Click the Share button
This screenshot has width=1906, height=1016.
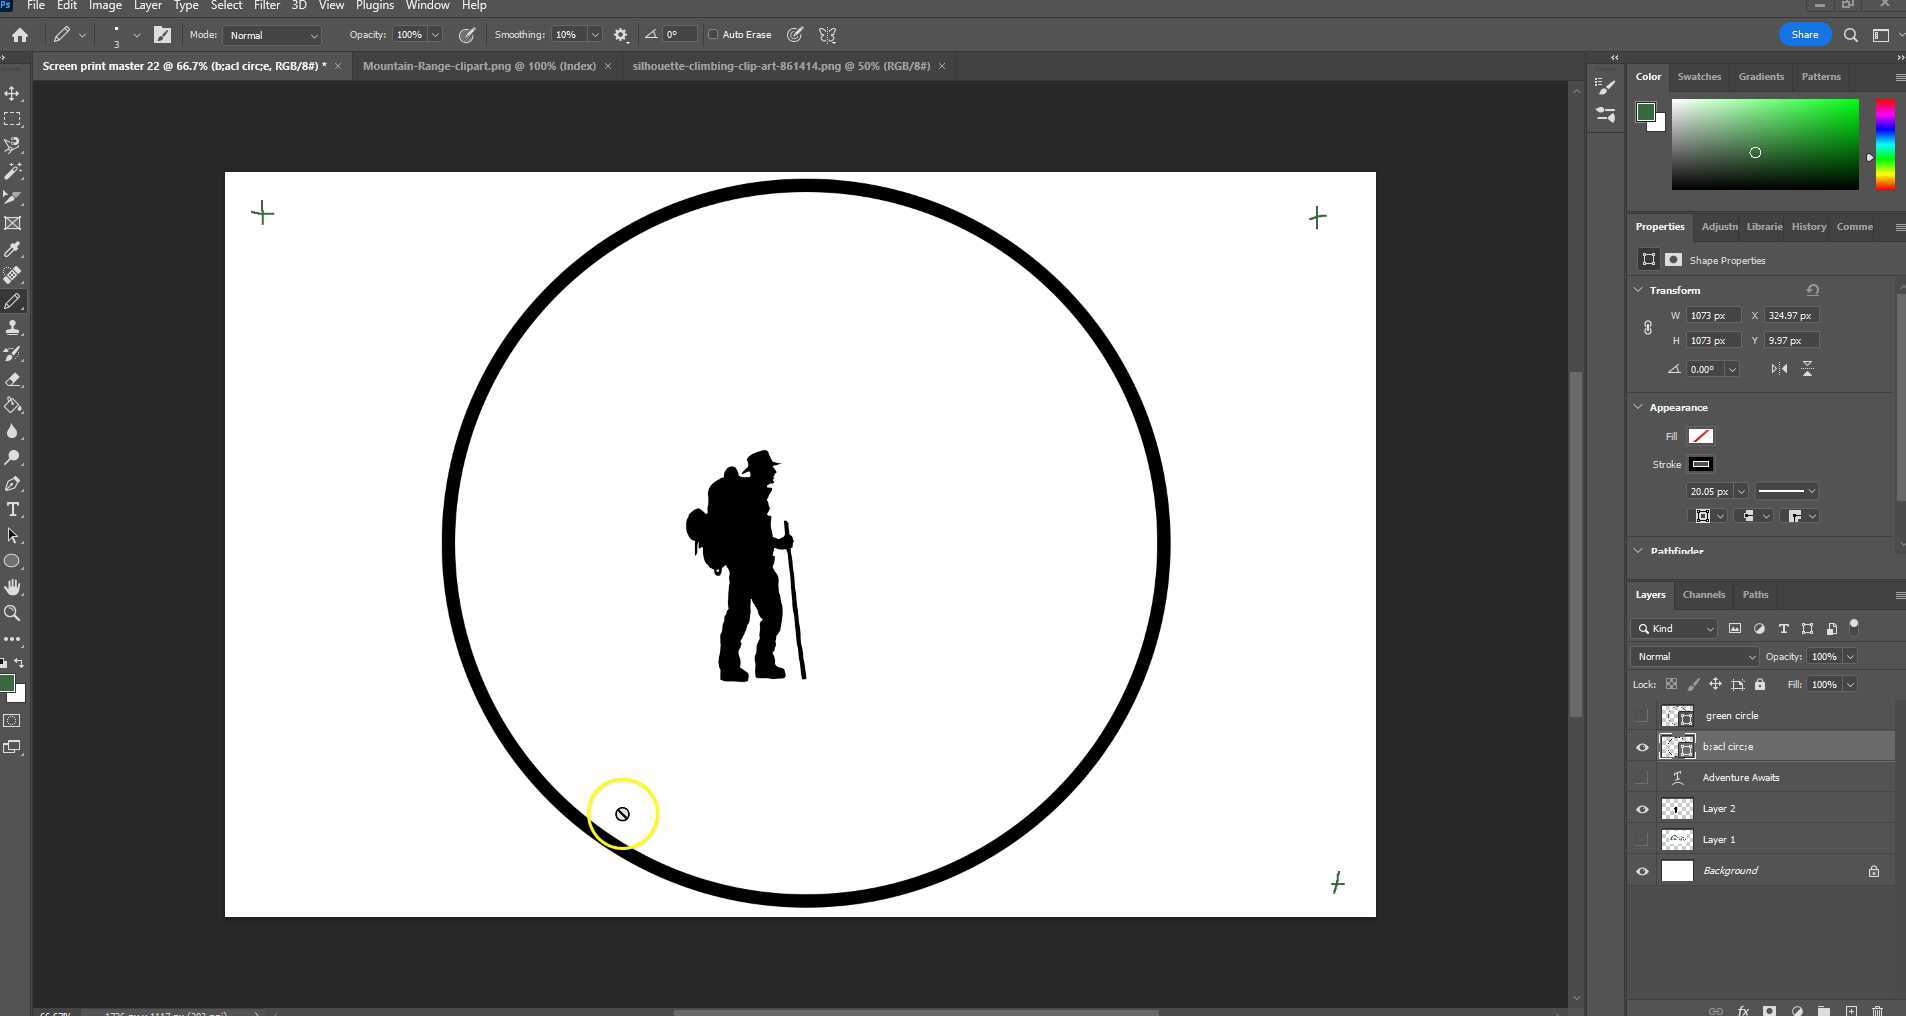coord(1804,35)
